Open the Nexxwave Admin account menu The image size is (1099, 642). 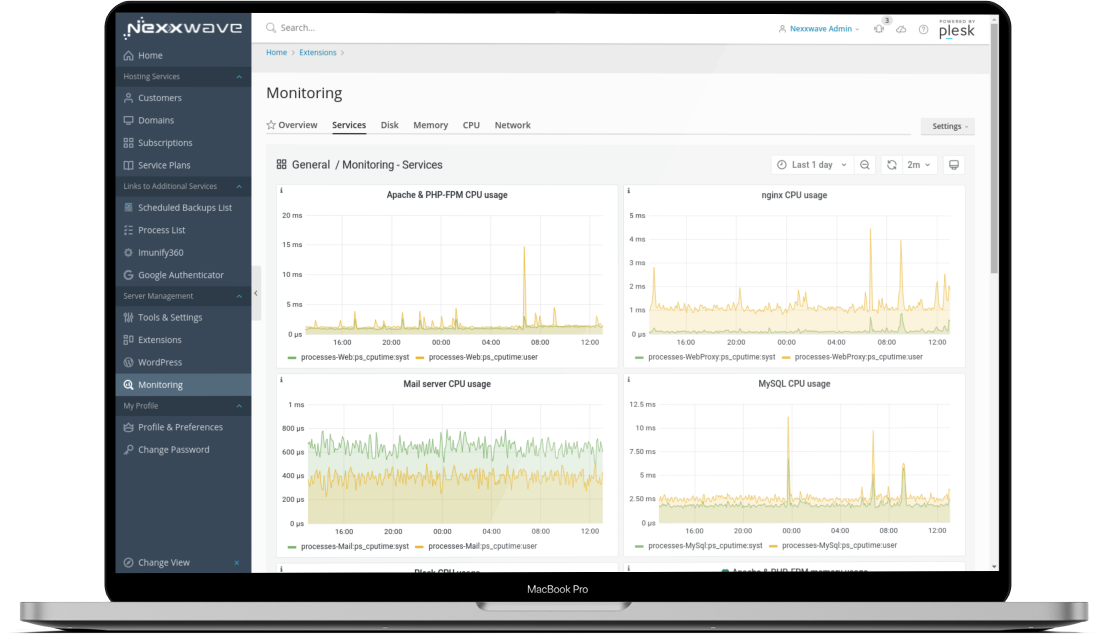(x=819, y=29)
